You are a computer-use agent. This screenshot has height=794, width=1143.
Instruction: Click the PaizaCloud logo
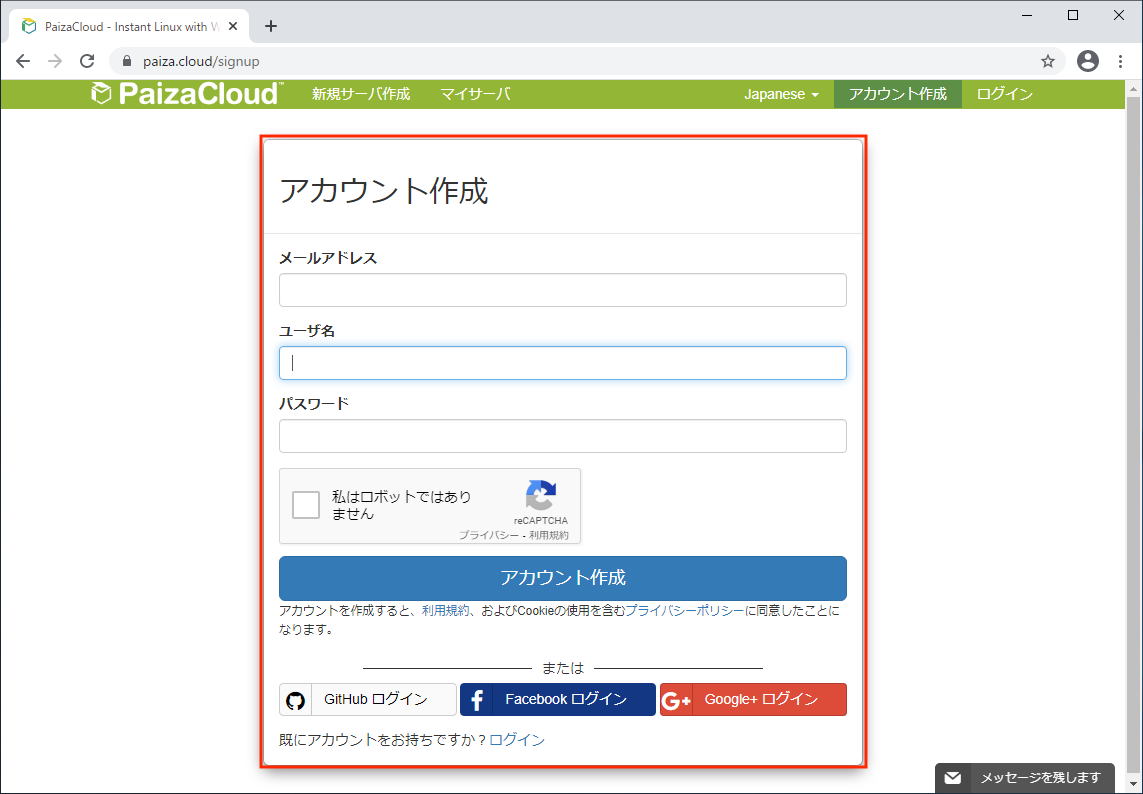click(x=187, y=94)
